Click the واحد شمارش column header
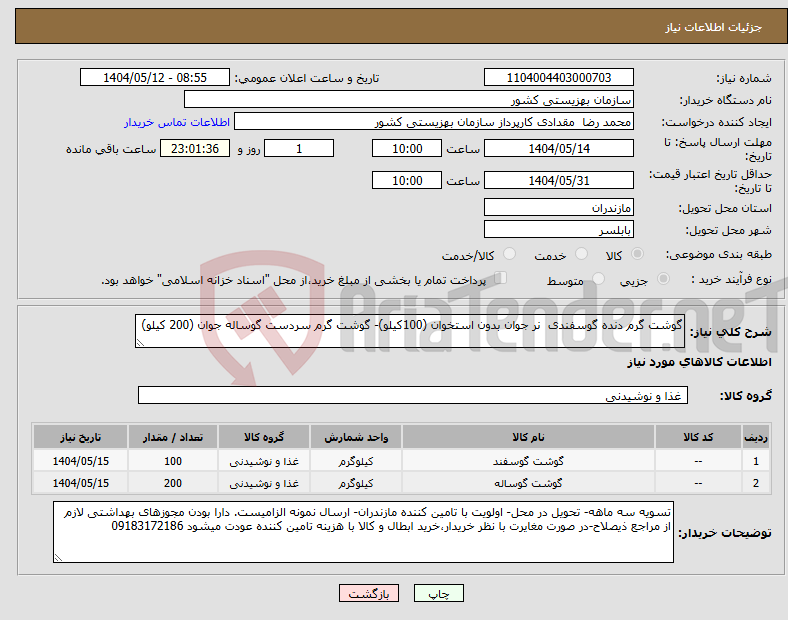This screenshot has height=620, width=788. click(x=356, y=437)
